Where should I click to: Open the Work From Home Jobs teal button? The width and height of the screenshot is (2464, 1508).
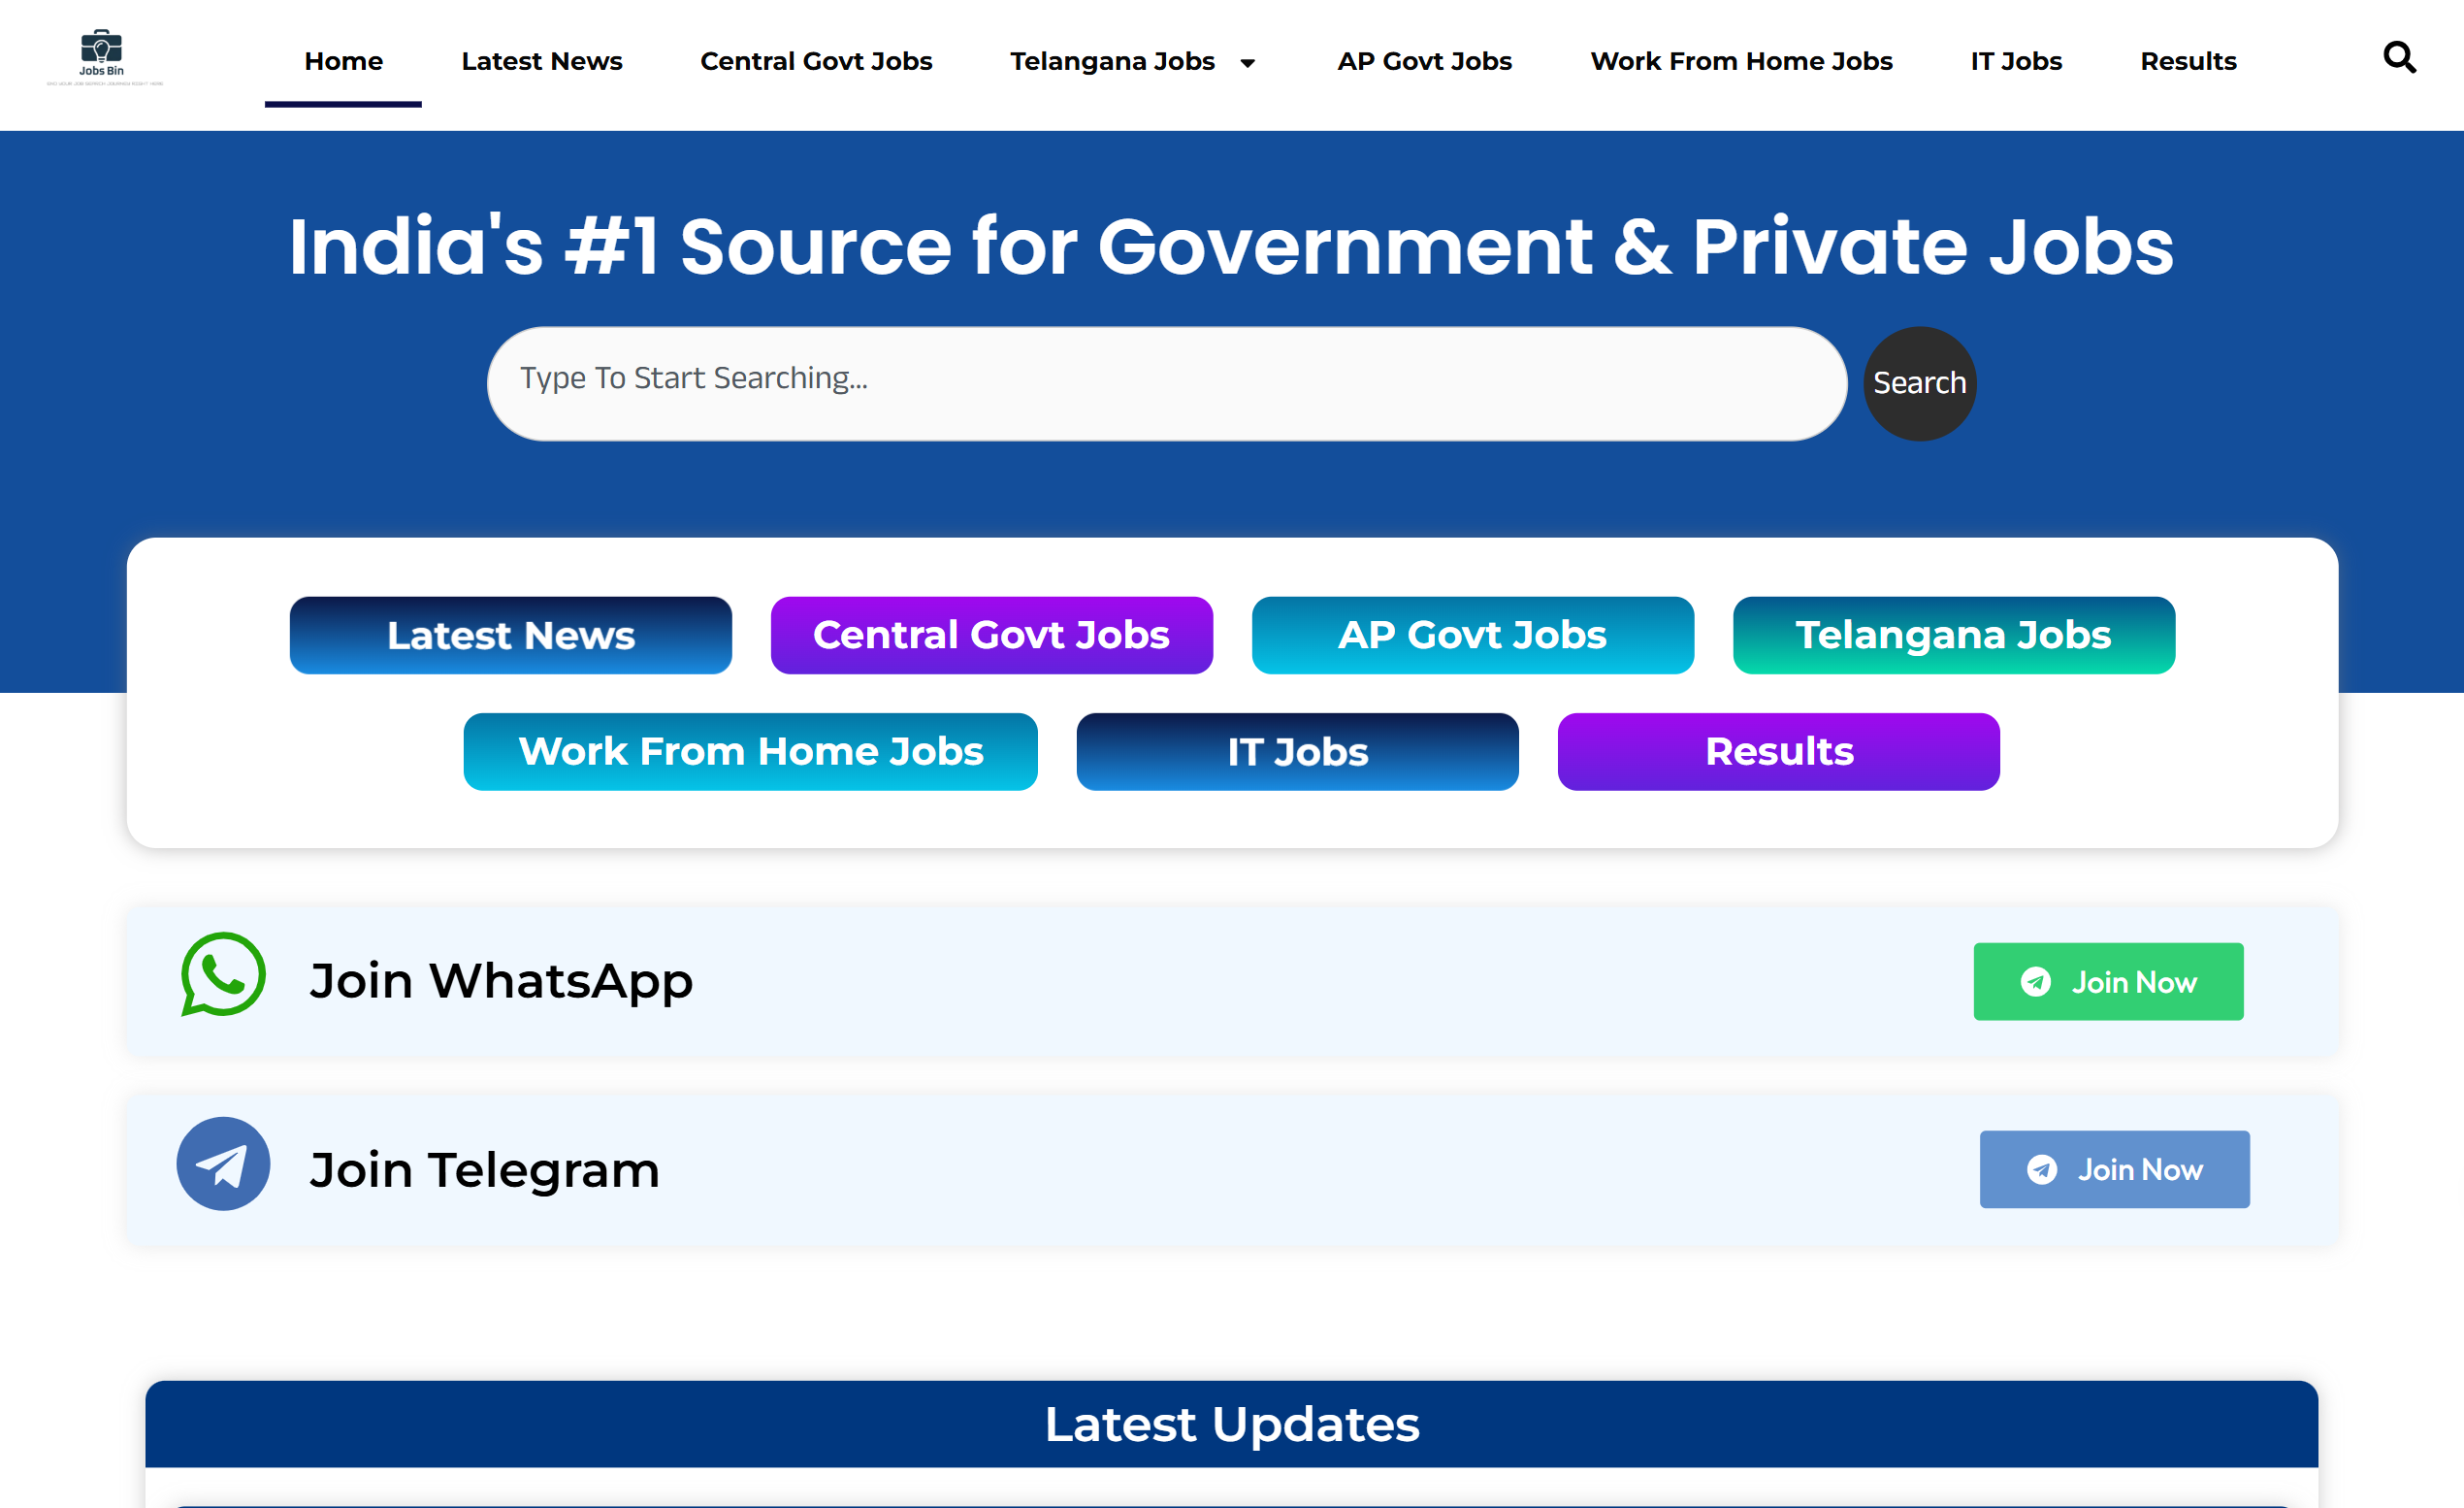(750, 752)
